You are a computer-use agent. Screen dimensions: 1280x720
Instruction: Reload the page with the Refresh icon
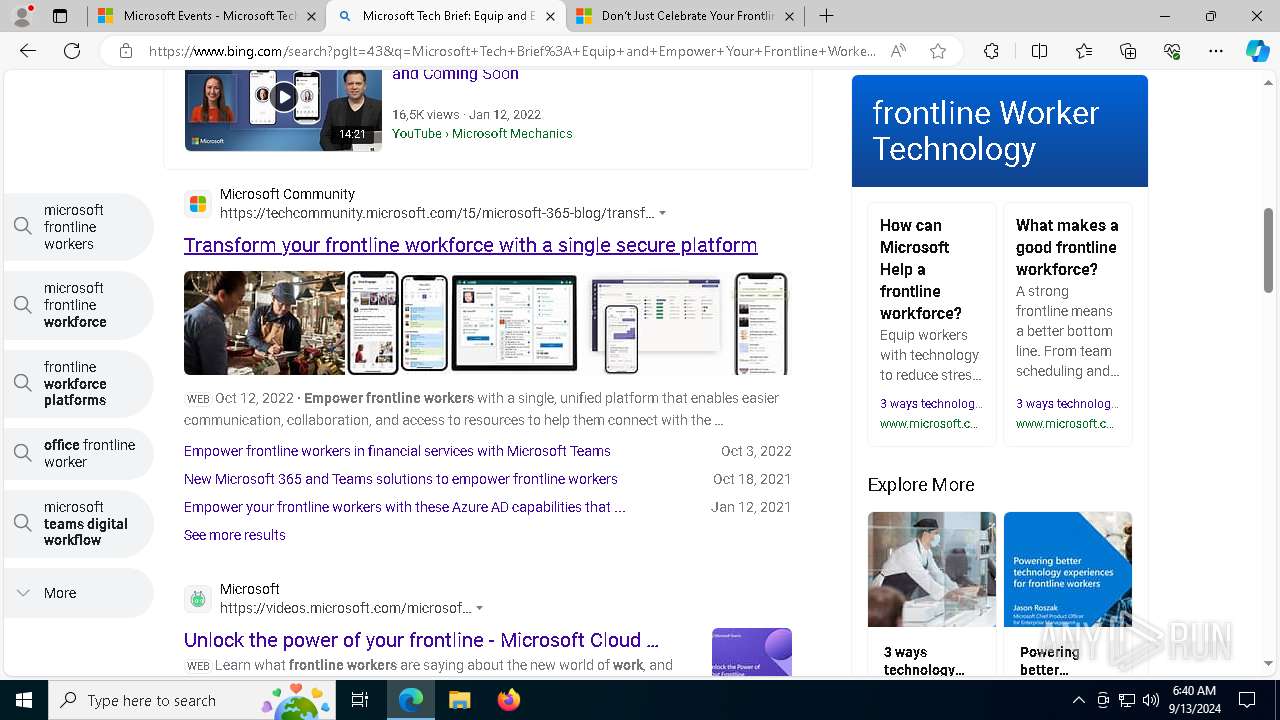72,51
